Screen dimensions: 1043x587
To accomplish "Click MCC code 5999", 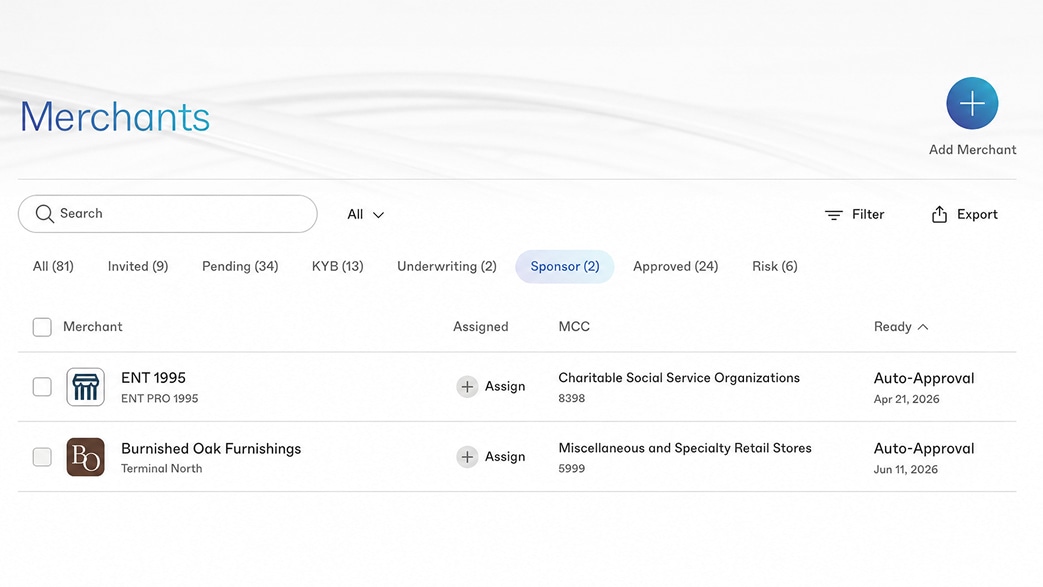I will pyautogui.click(x=571, y=469).
